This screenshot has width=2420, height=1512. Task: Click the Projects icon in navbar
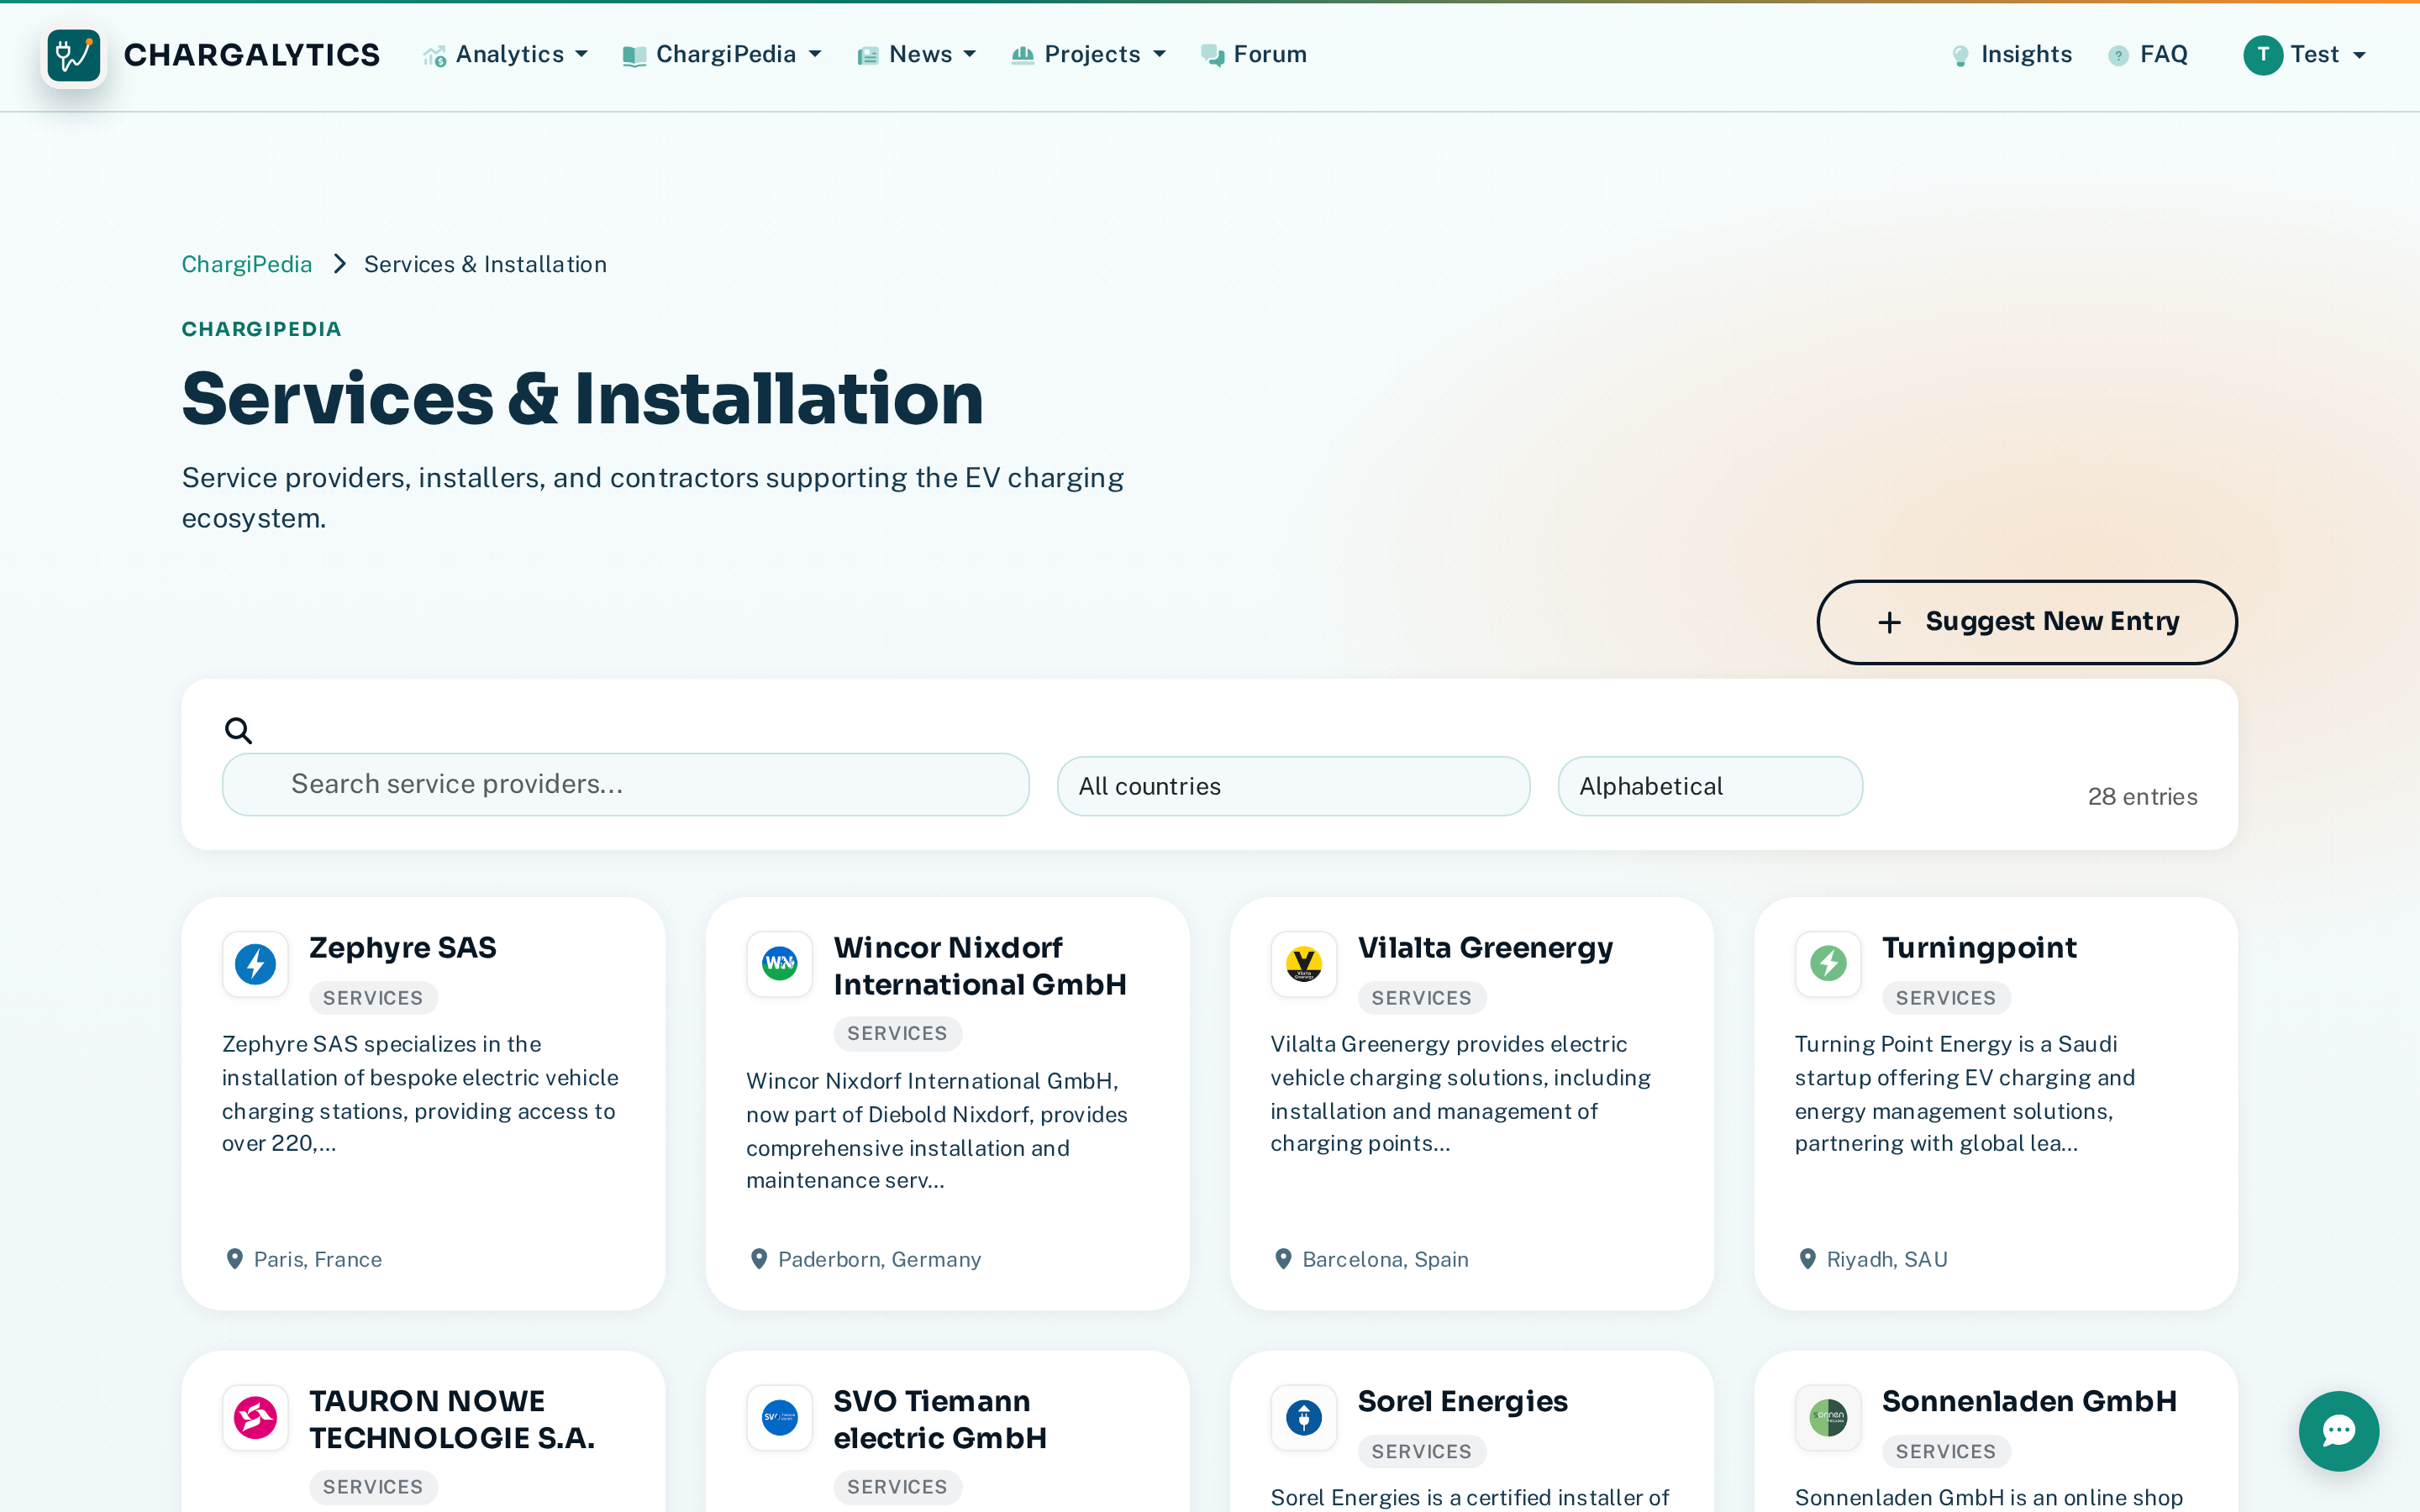1022,55
